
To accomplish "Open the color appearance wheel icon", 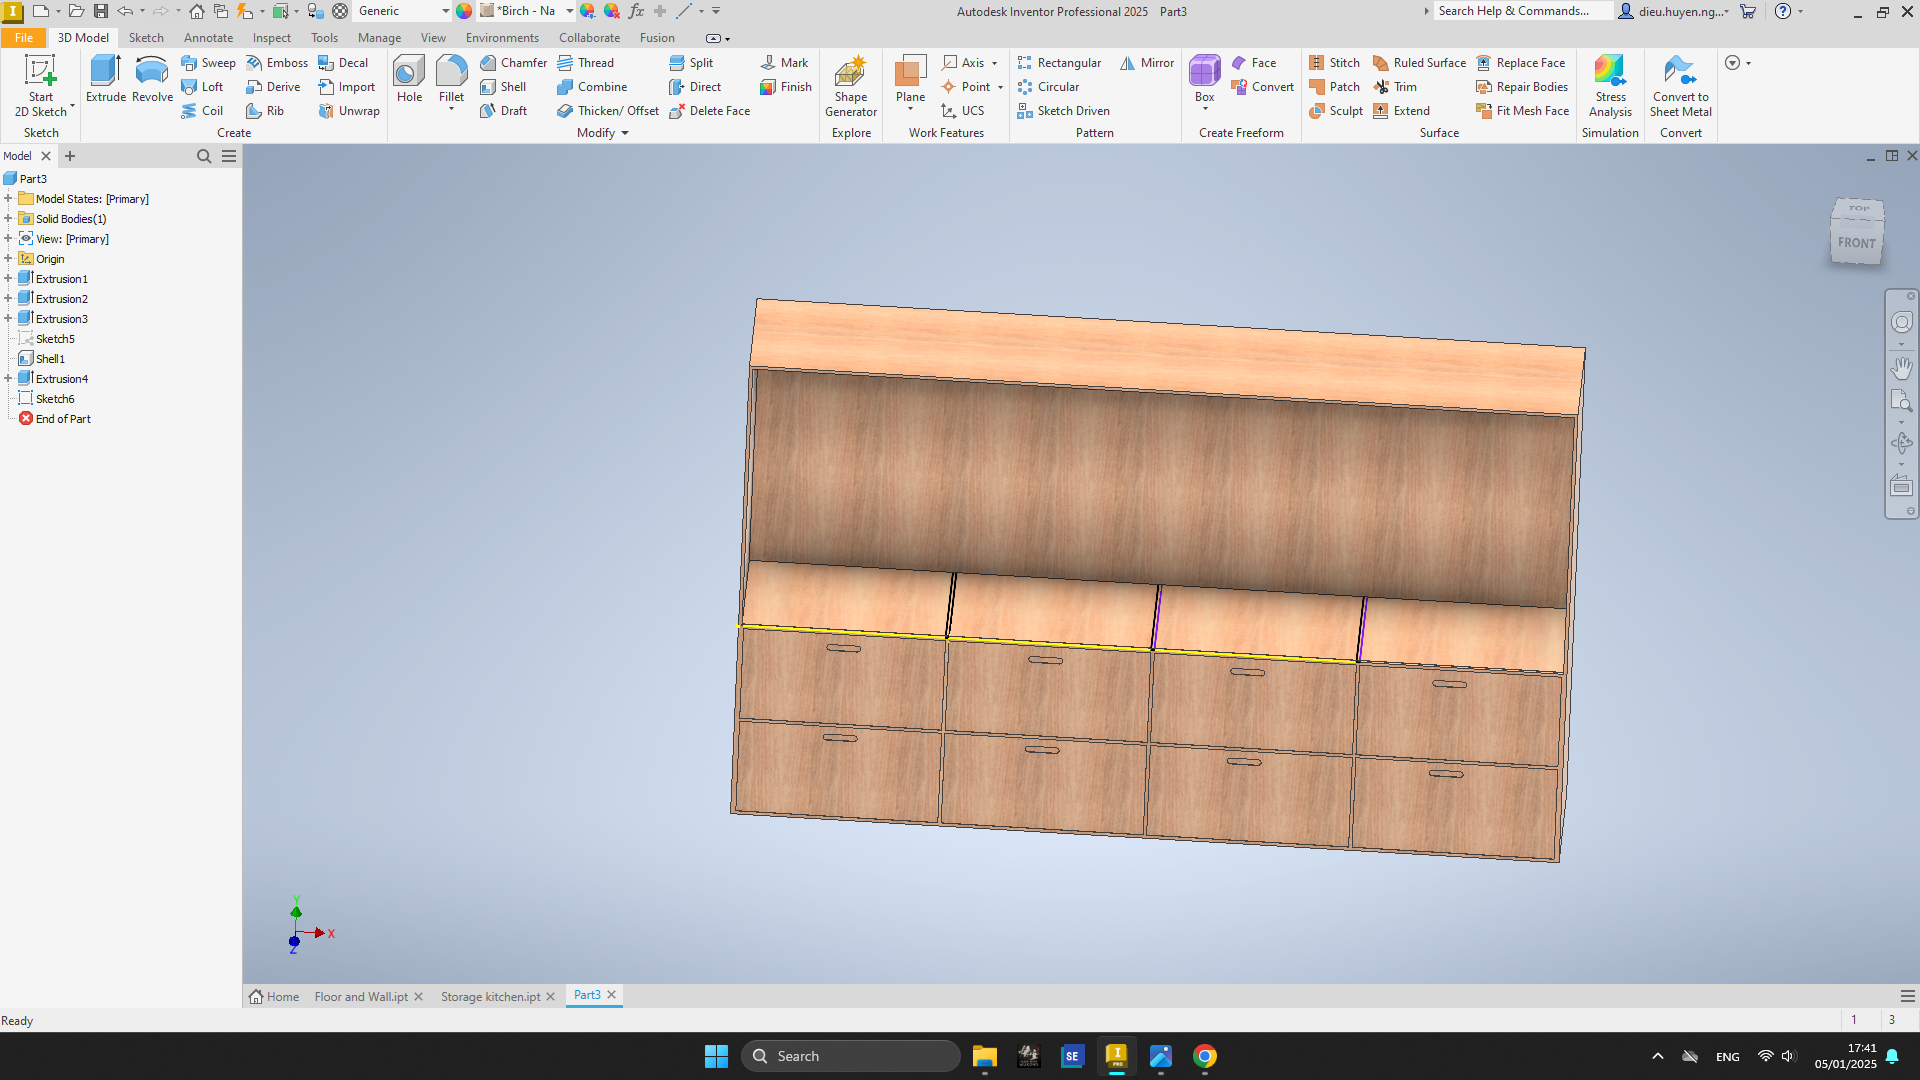I will click(x=464, y=11).
